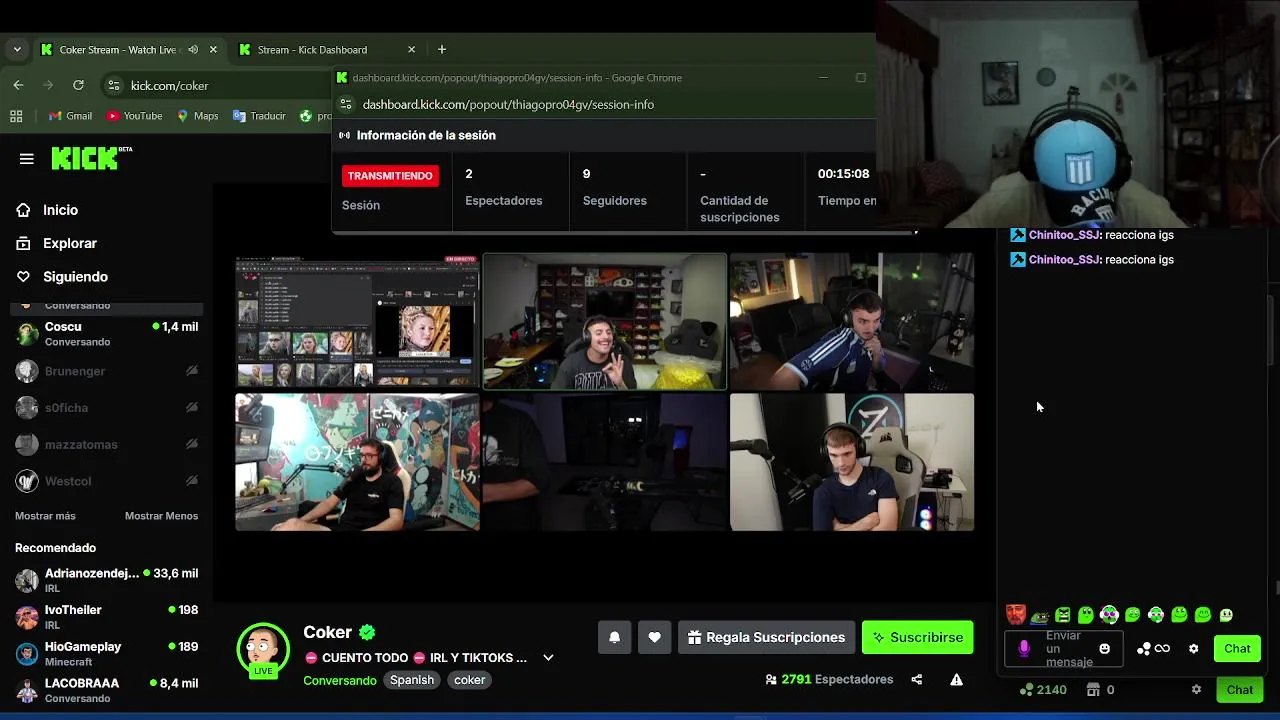Open offline channel Westcol
Screen dimensions: 1280x720
[106, 481]
